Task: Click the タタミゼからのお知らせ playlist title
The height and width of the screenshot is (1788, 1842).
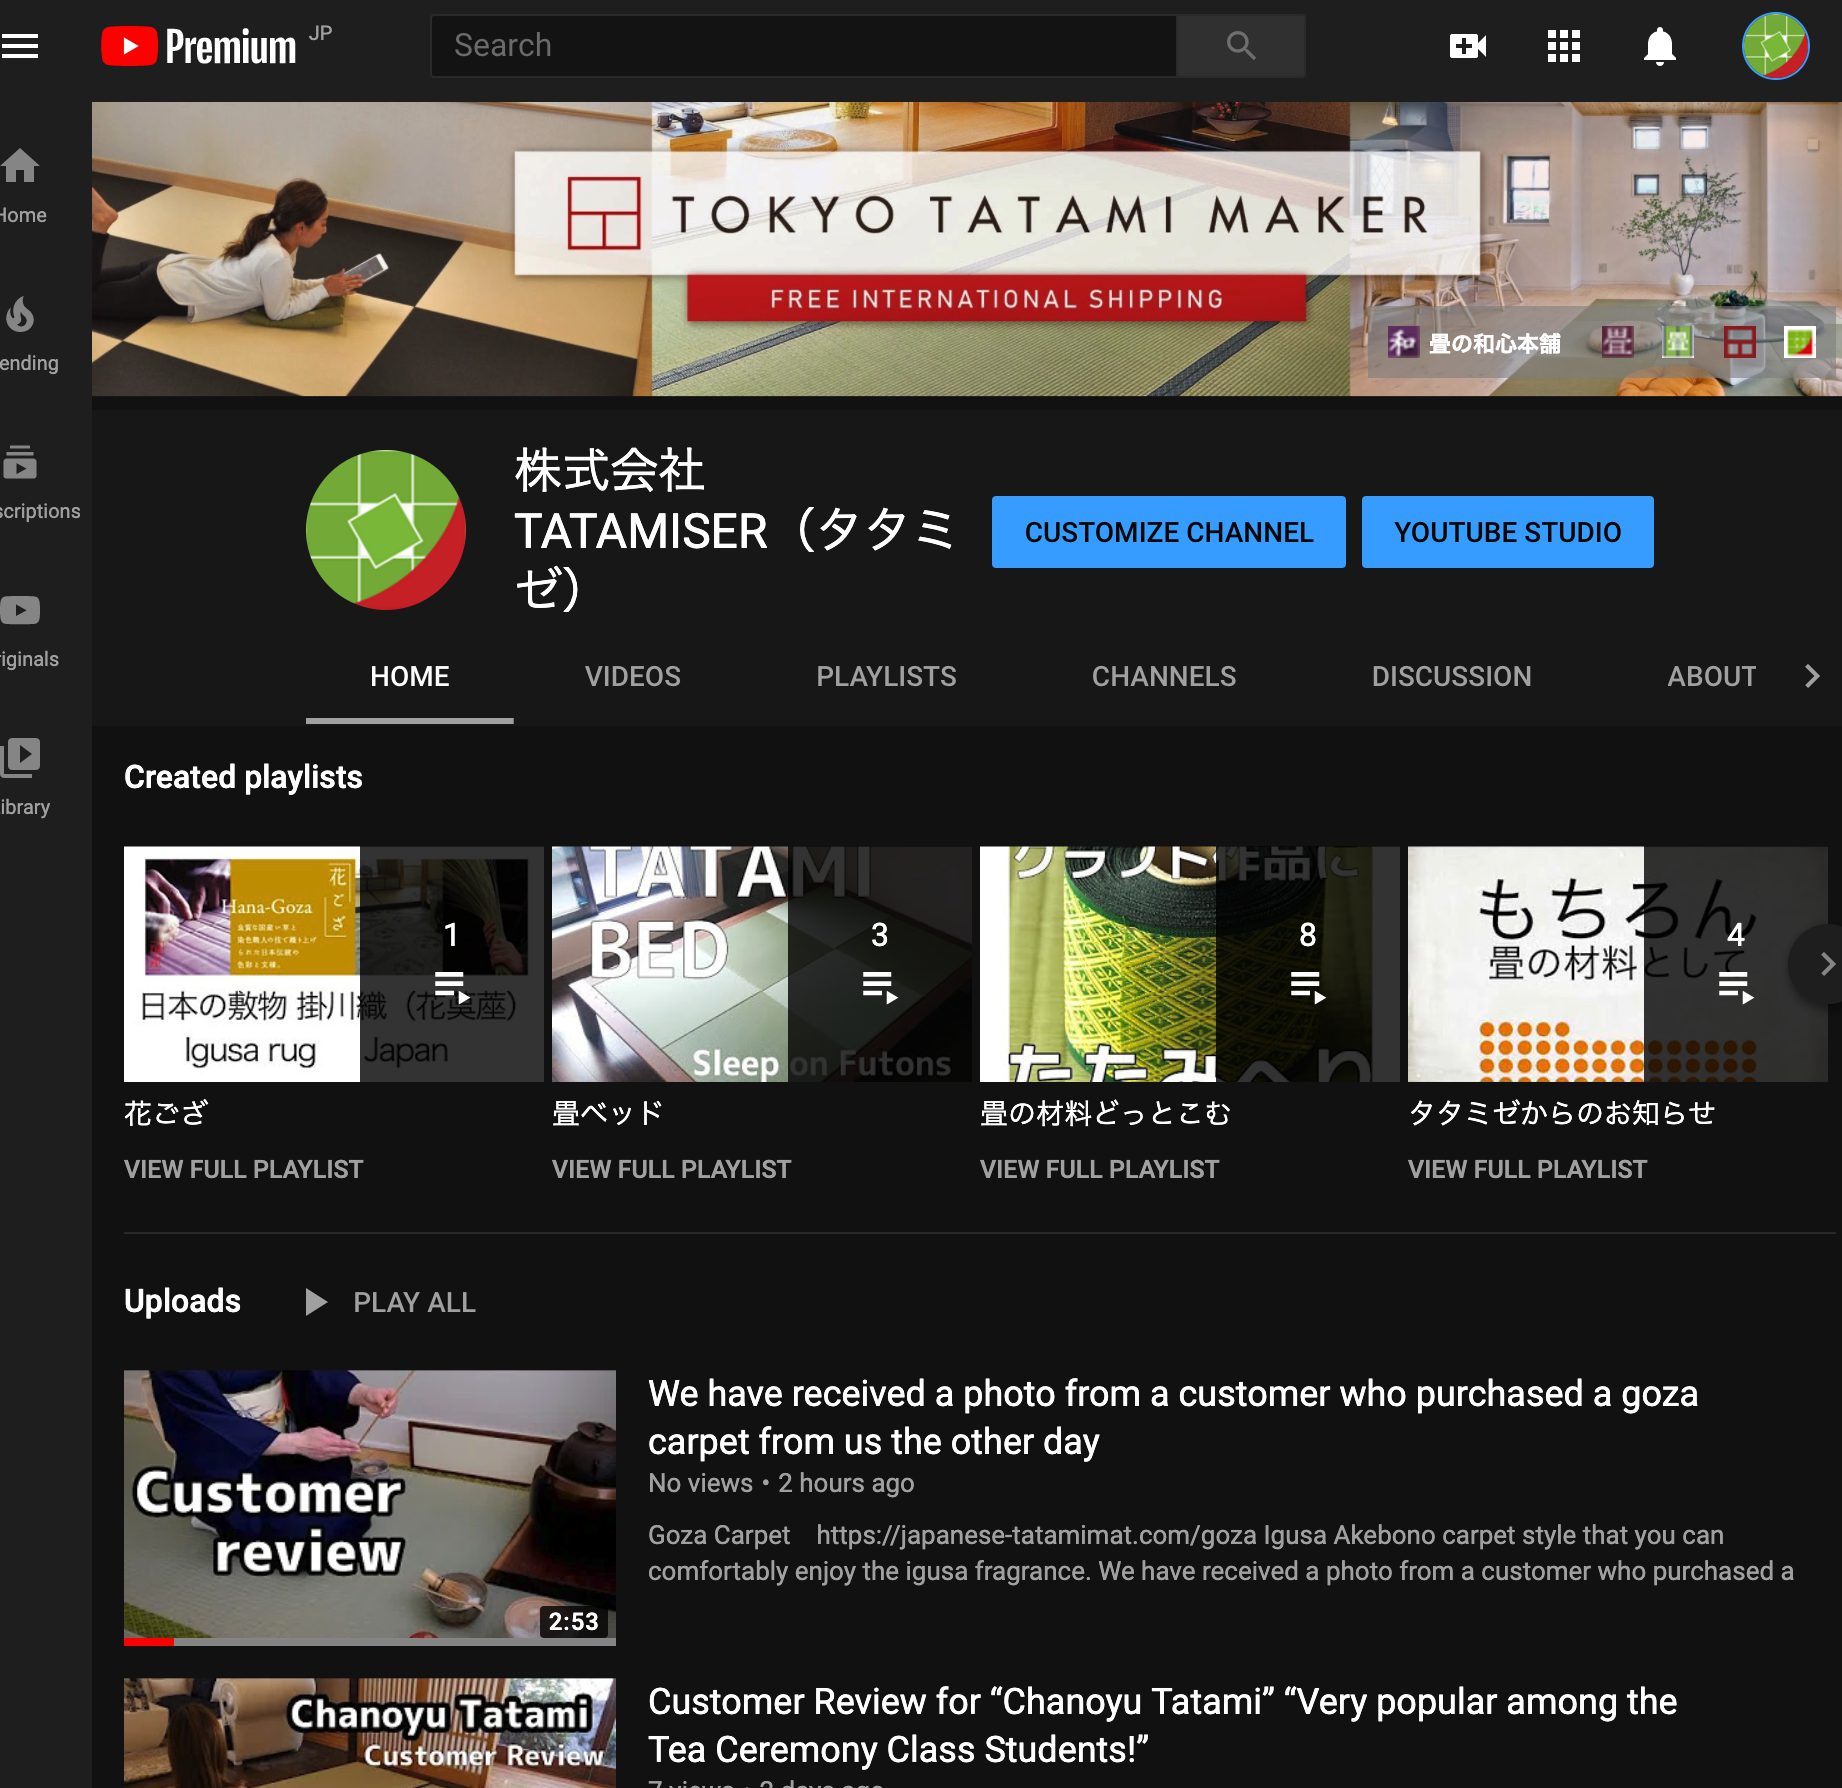Action: coord(1562,1113)
